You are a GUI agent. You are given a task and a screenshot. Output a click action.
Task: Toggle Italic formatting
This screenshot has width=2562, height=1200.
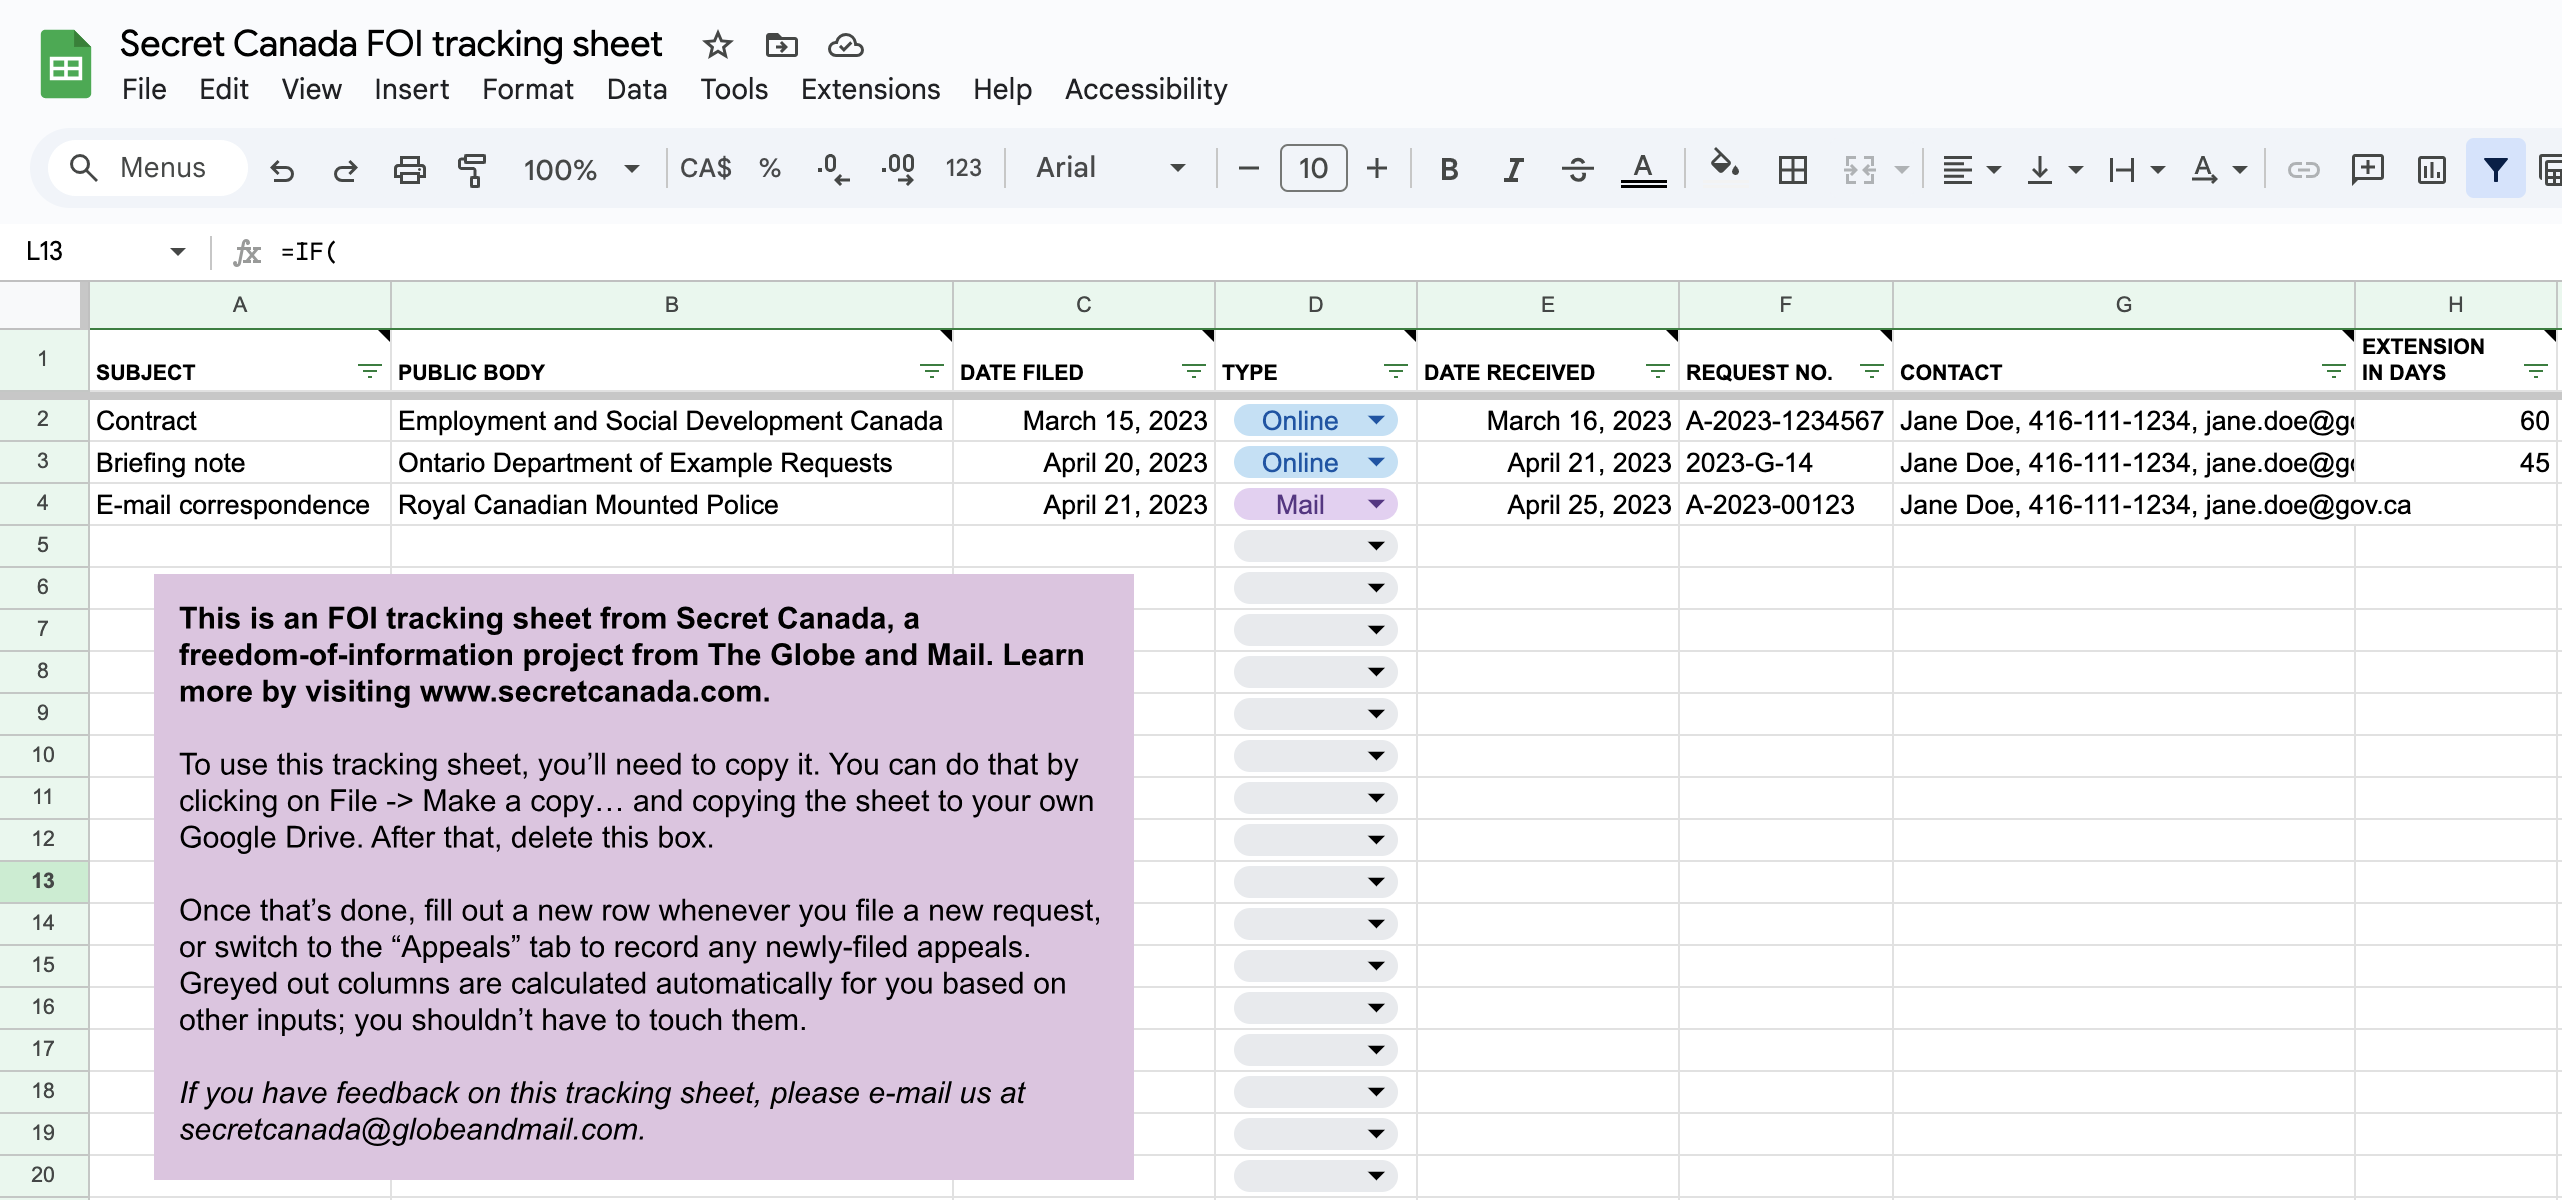(1513, 170)
